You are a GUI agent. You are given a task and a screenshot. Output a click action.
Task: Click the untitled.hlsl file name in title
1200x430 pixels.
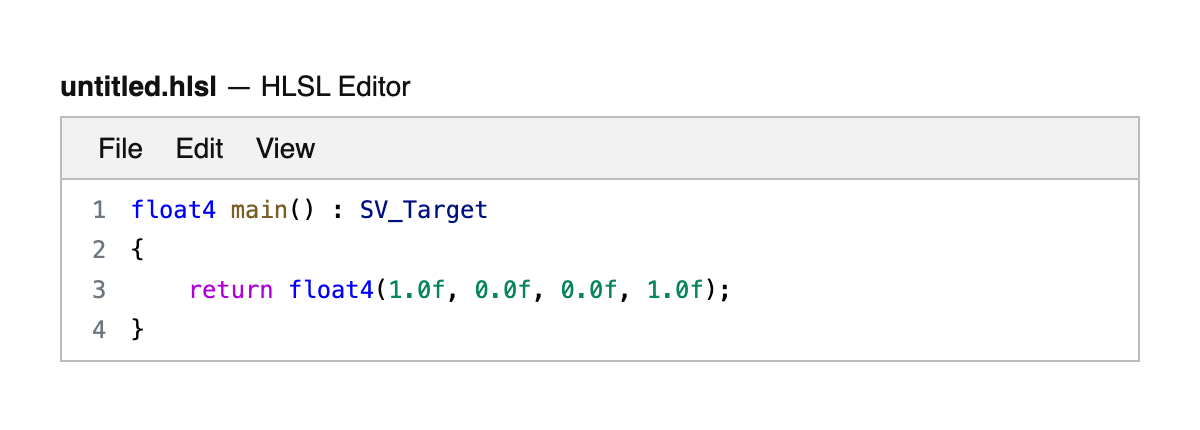pyautogui.click(x=138, y=87)
